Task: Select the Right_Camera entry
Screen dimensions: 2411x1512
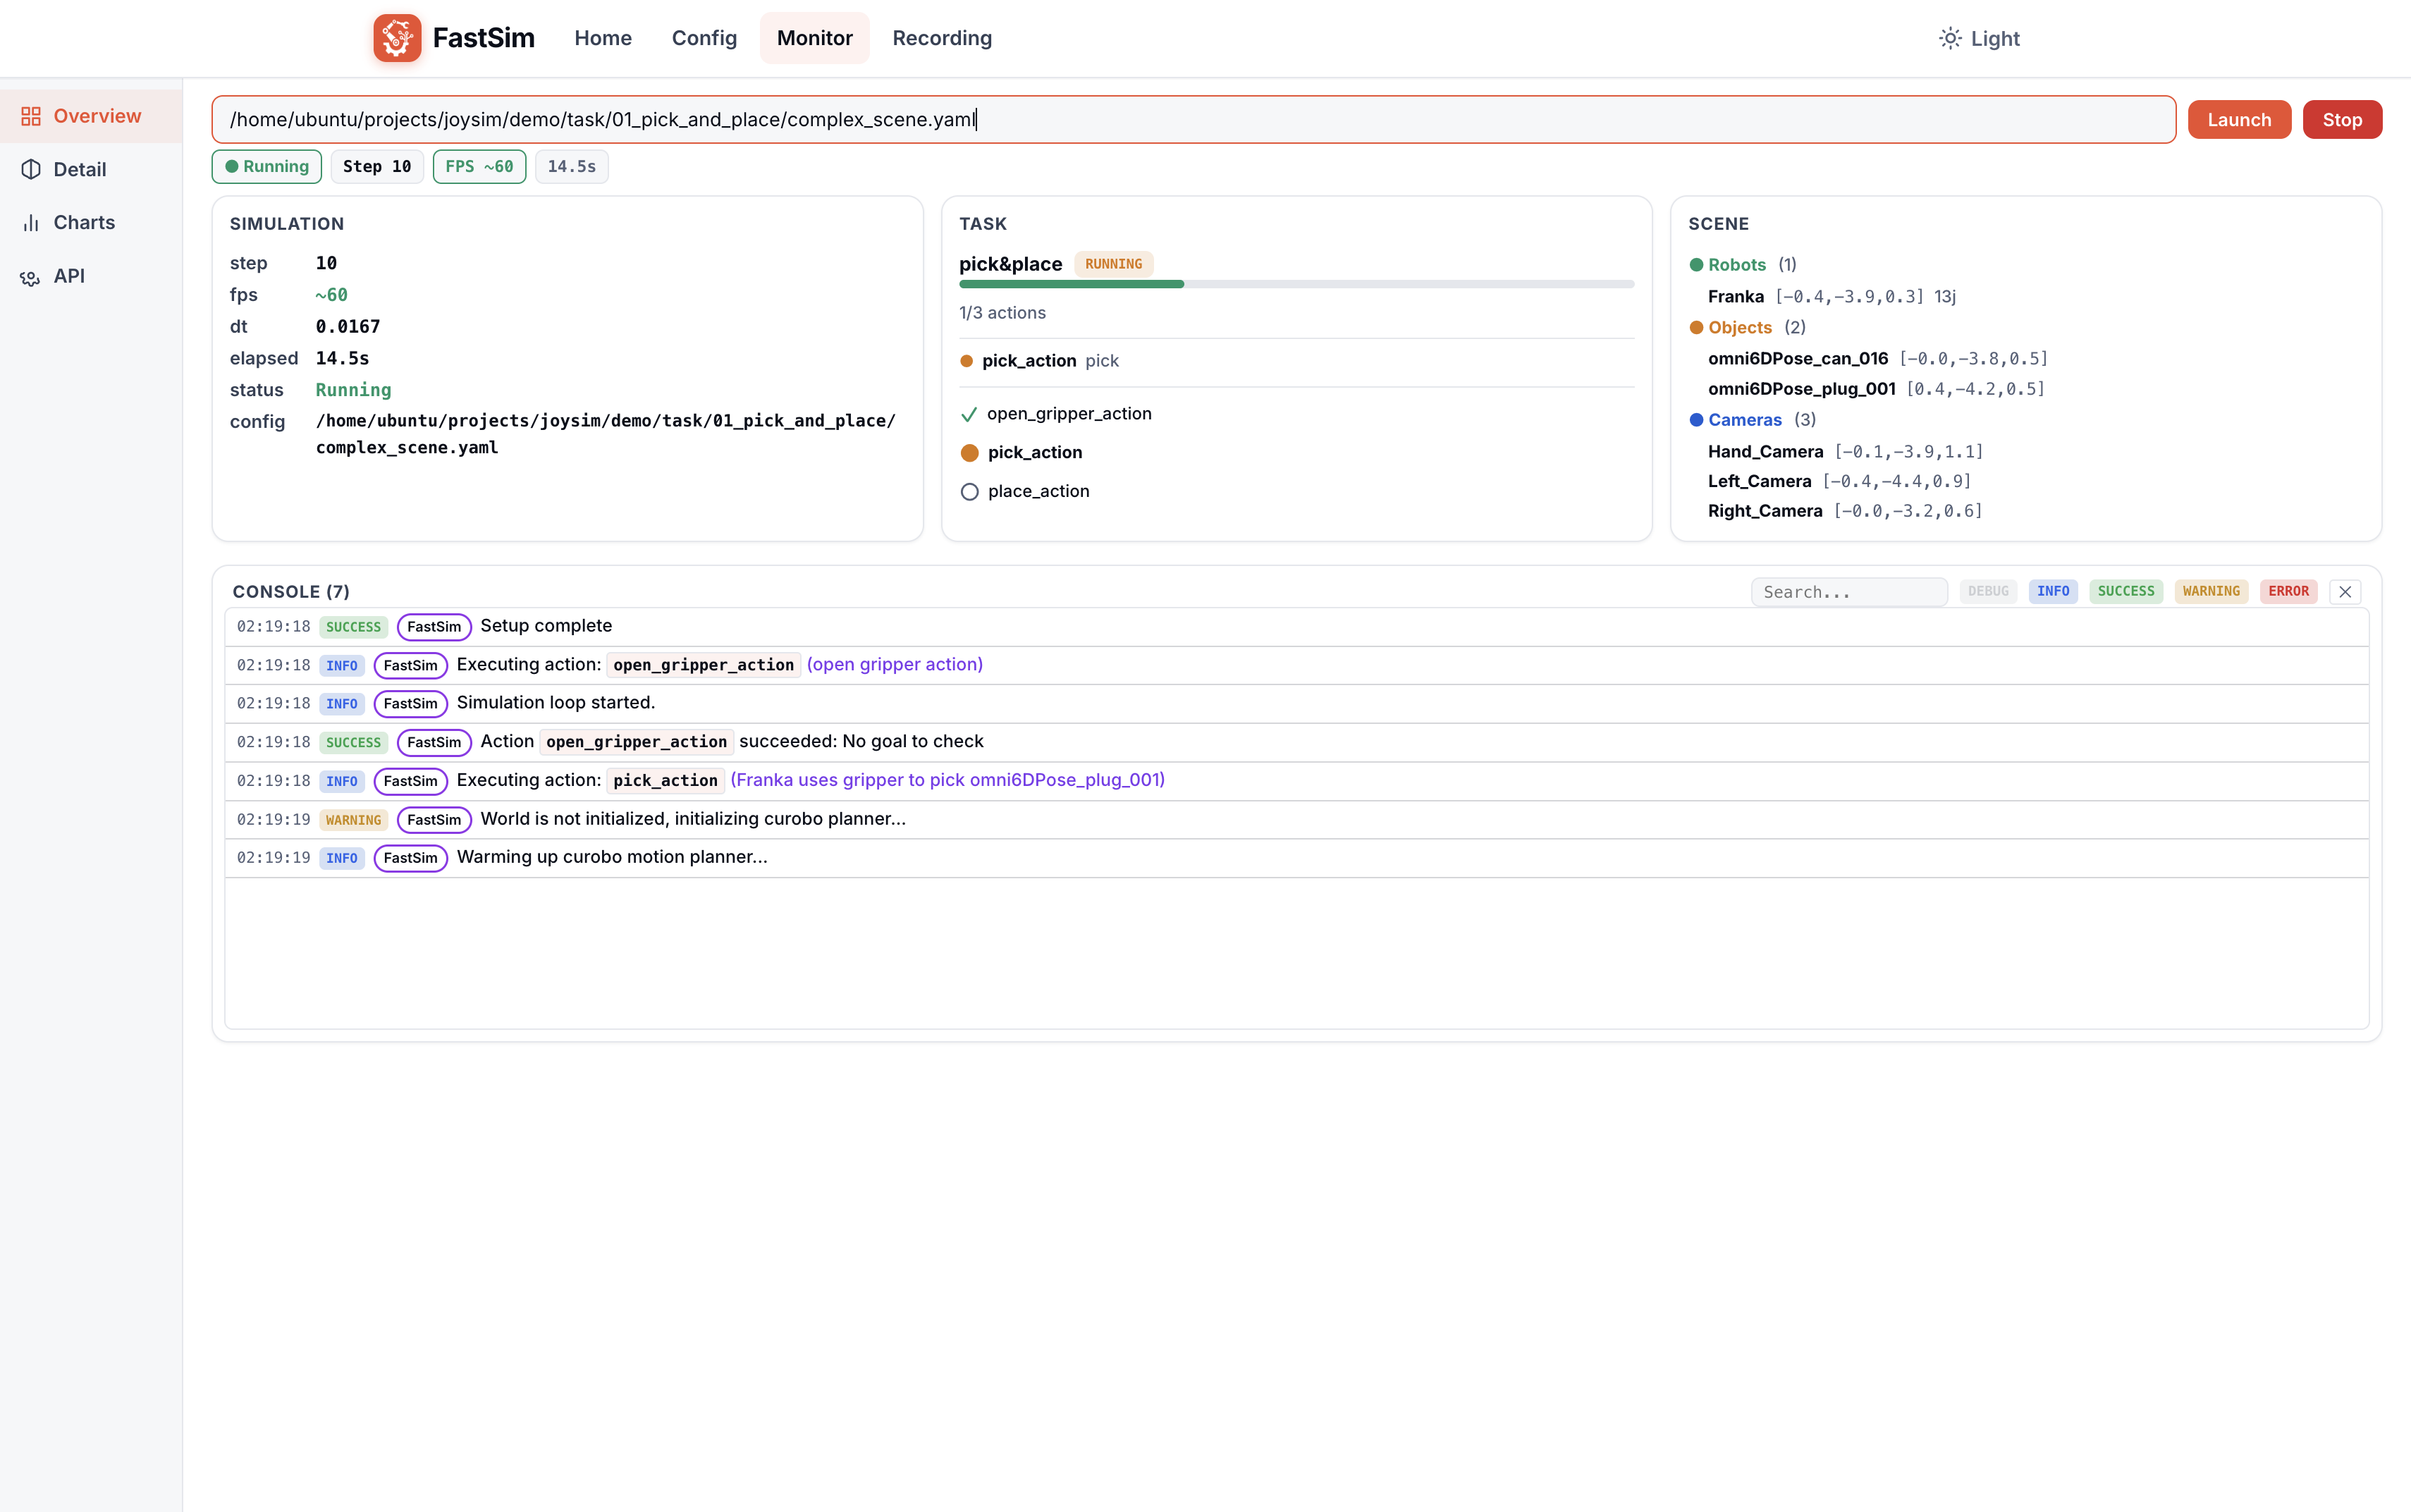Action: pyautogui.click(x=1845, y=510)
